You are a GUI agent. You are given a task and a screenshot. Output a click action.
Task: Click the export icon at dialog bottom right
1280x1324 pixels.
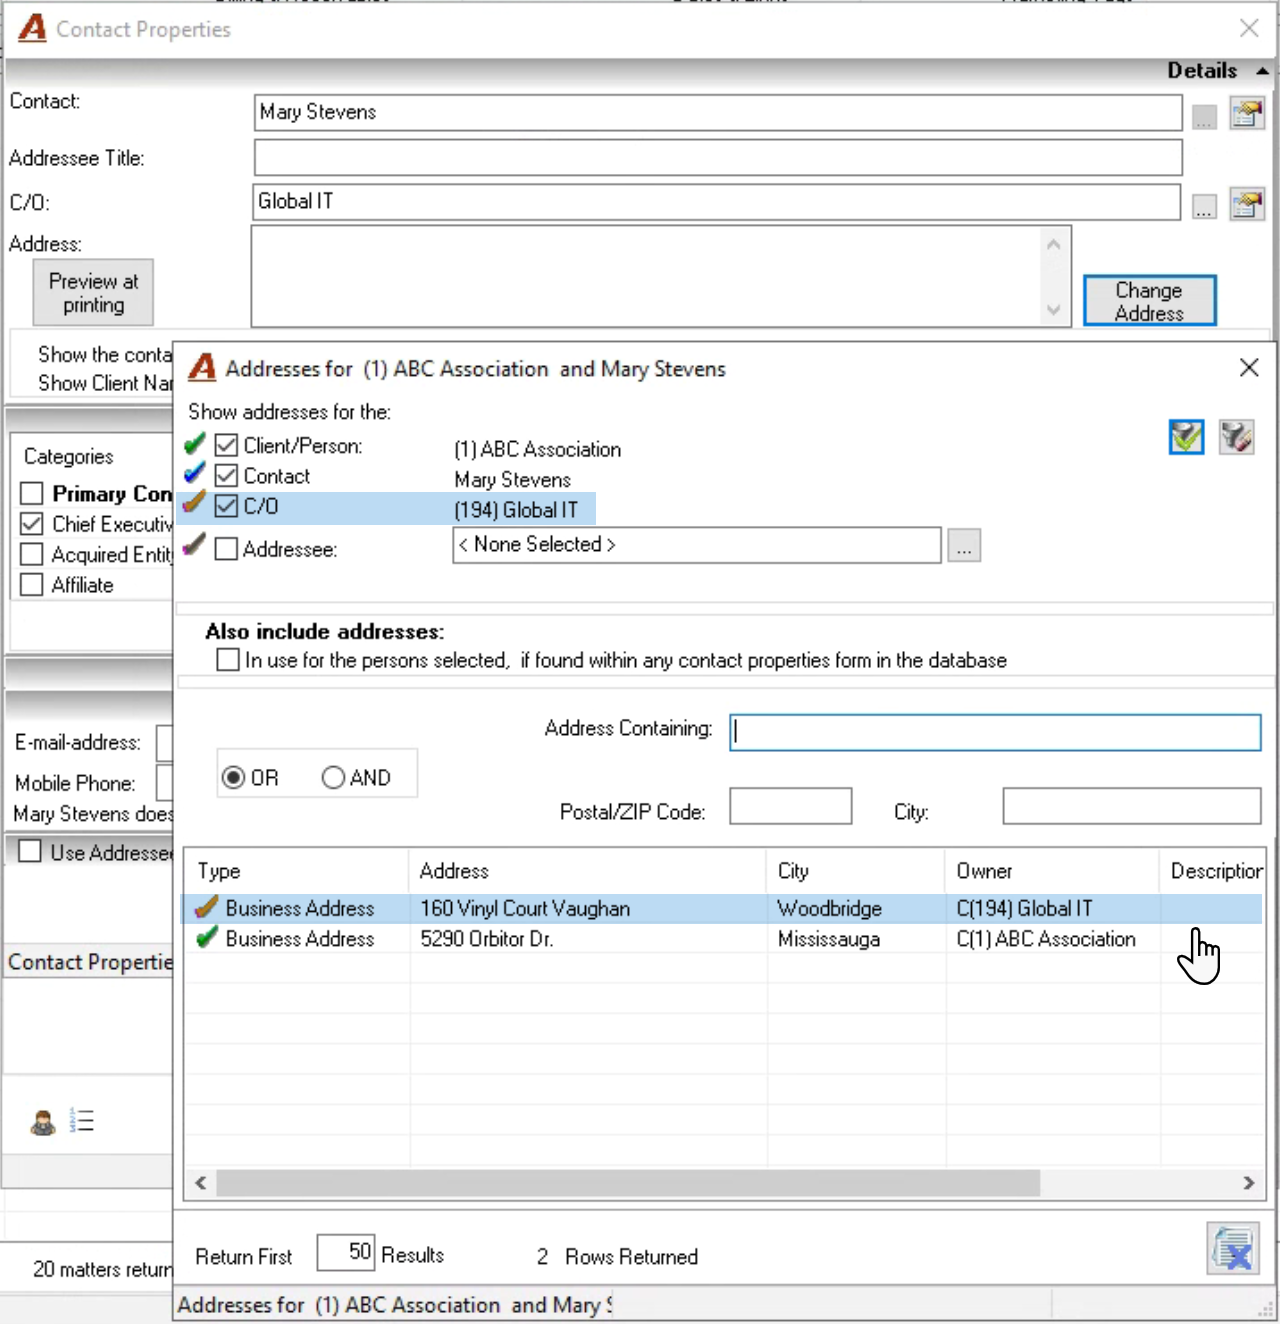[1232, 1248]
